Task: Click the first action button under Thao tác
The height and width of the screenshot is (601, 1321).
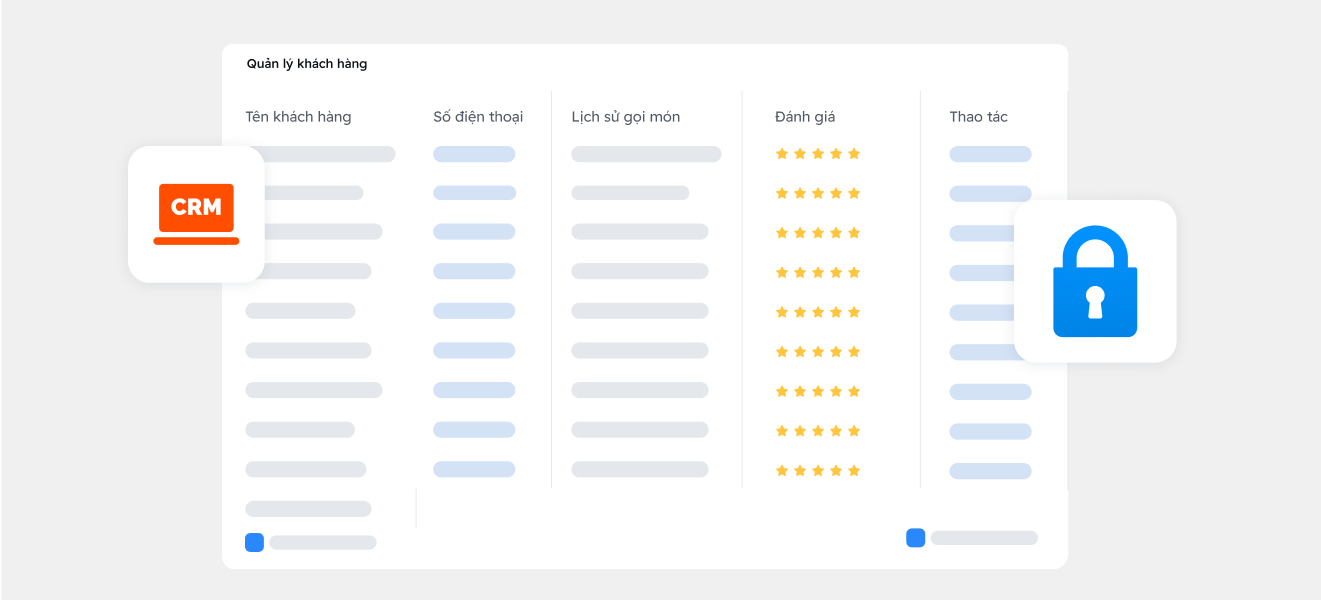Action: tap(990, 153)
